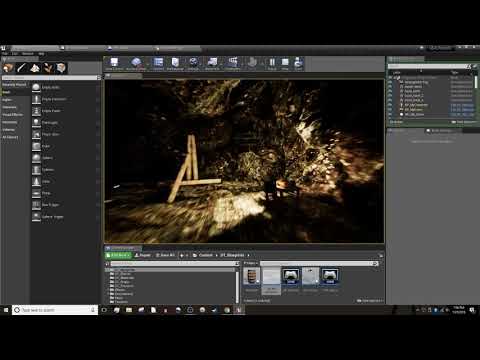This screenshot has width=480, height=360.
Task: Switch to Landscape mode icon
Action: pyautogui.click(x=35, y=68)
